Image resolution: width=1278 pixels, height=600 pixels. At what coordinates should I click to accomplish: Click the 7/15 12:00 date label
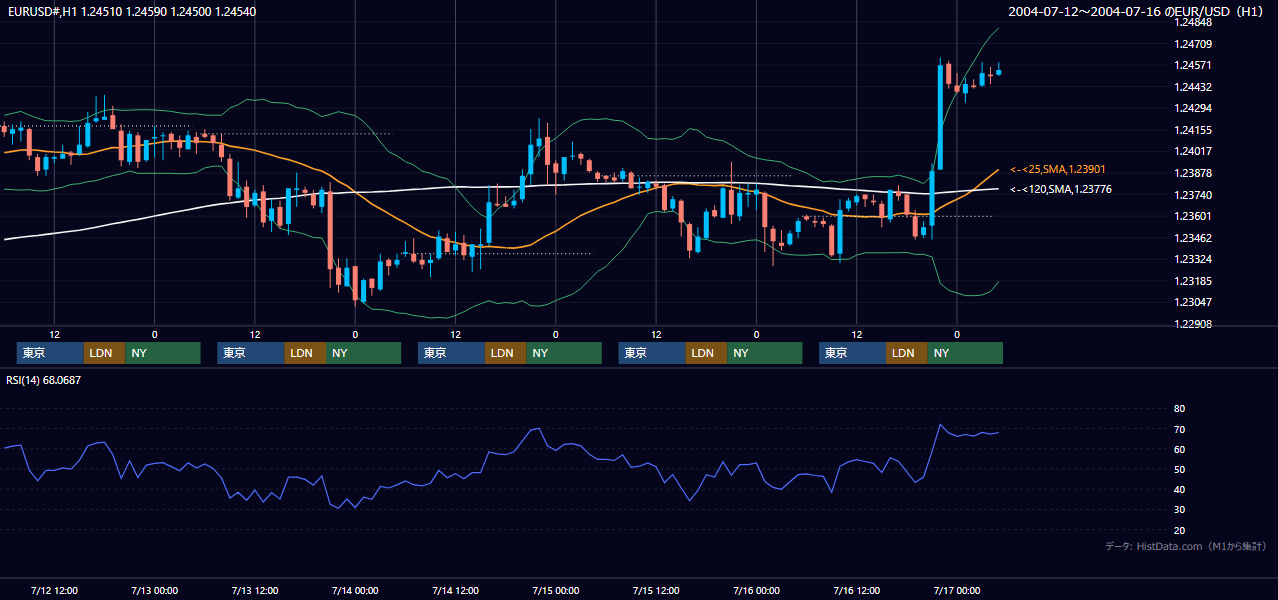point(656,590)
